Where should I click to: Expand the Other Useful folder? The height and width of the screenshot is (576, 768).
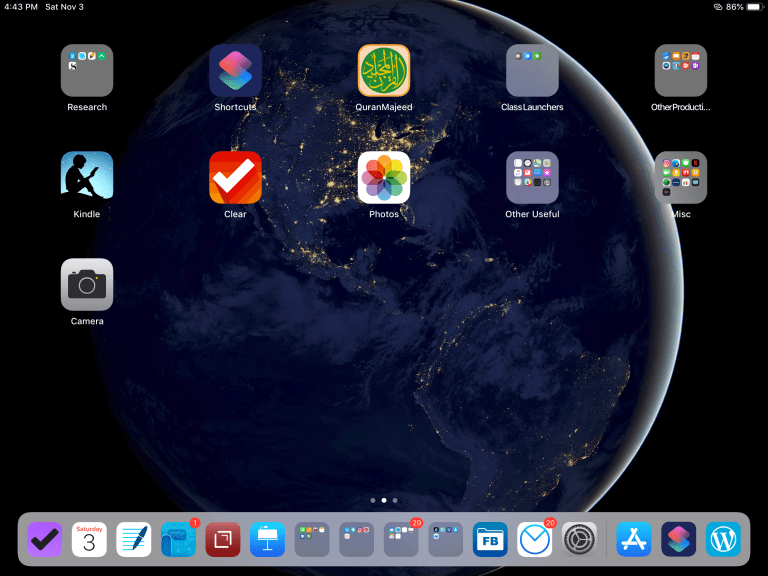coord(532,178)
